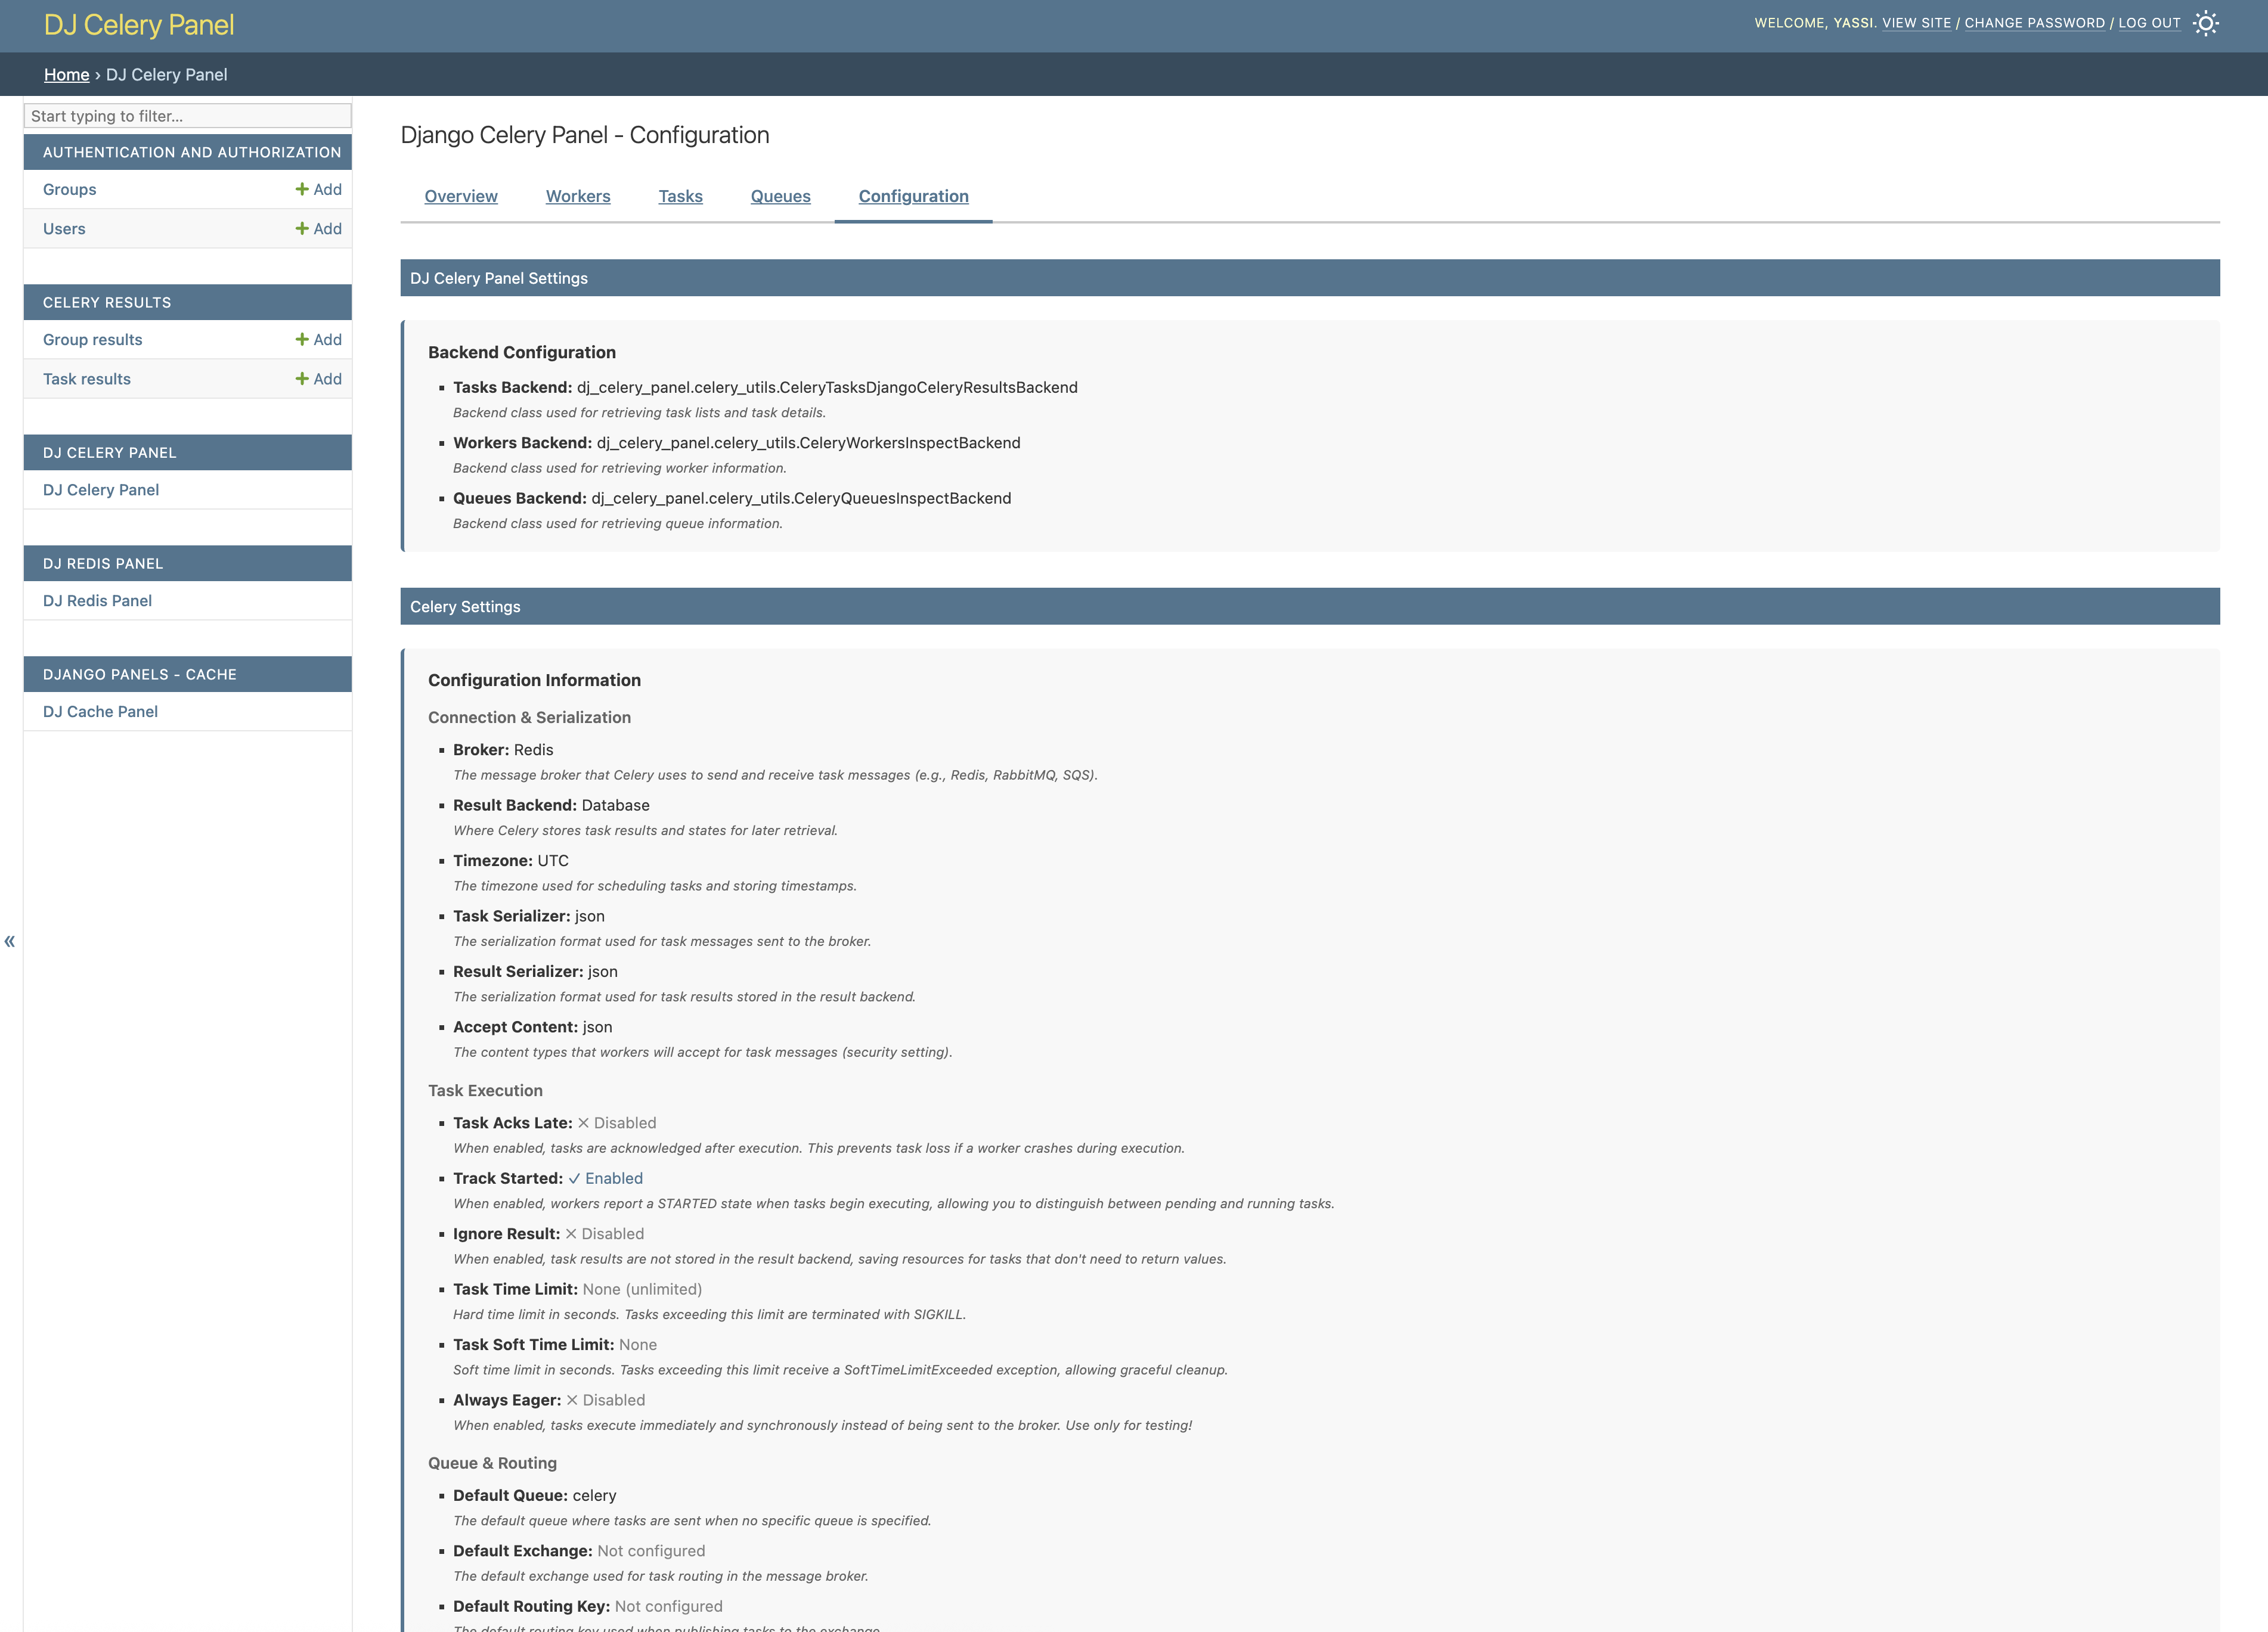The image size is (2268, 1632).
Task: Collapse the sidebar with the double chevron
Action: [10, 941]
